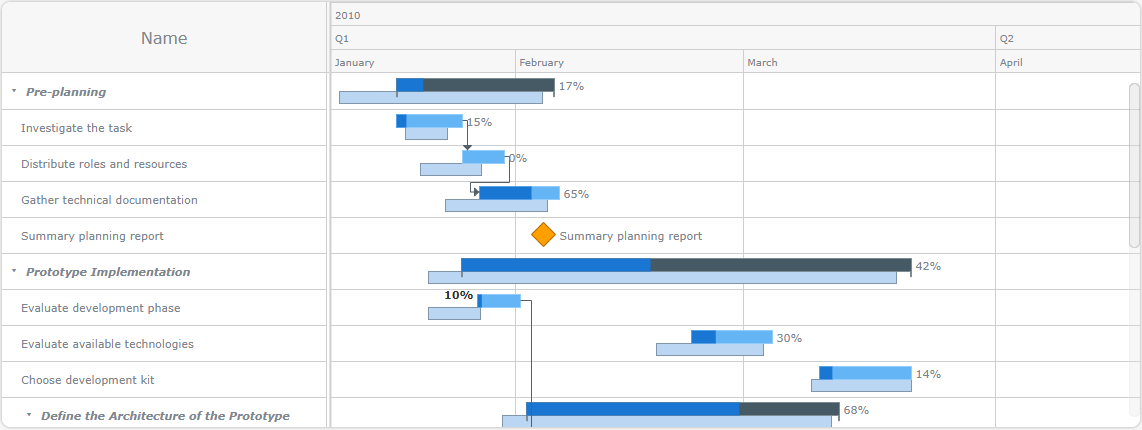Click the 2010 year header
Viewport: 1142px width, 430px height.
(x=348, y=15)
